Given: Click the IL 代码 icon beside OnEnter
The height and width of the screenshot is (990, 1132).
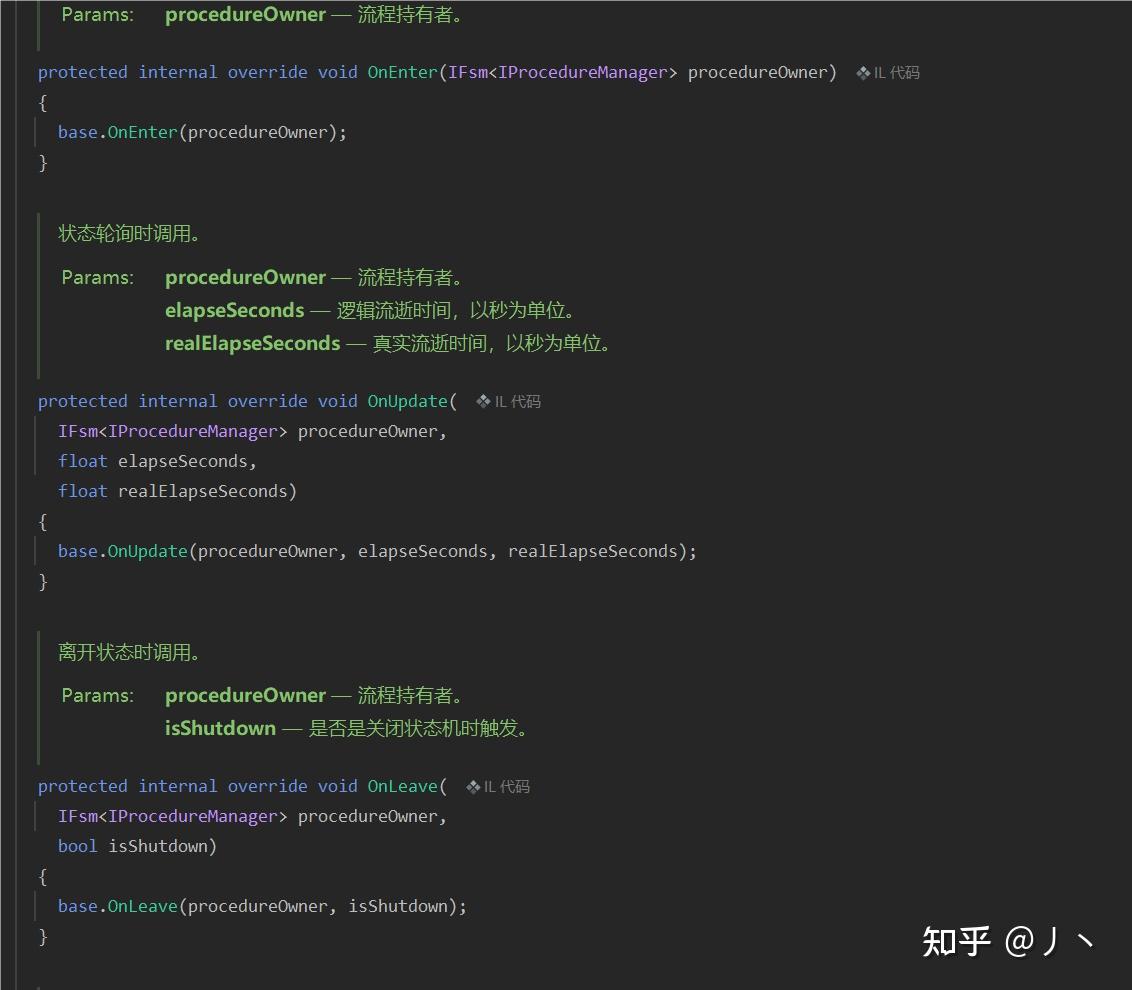Looking at the screenshot, I should point(887,72).
